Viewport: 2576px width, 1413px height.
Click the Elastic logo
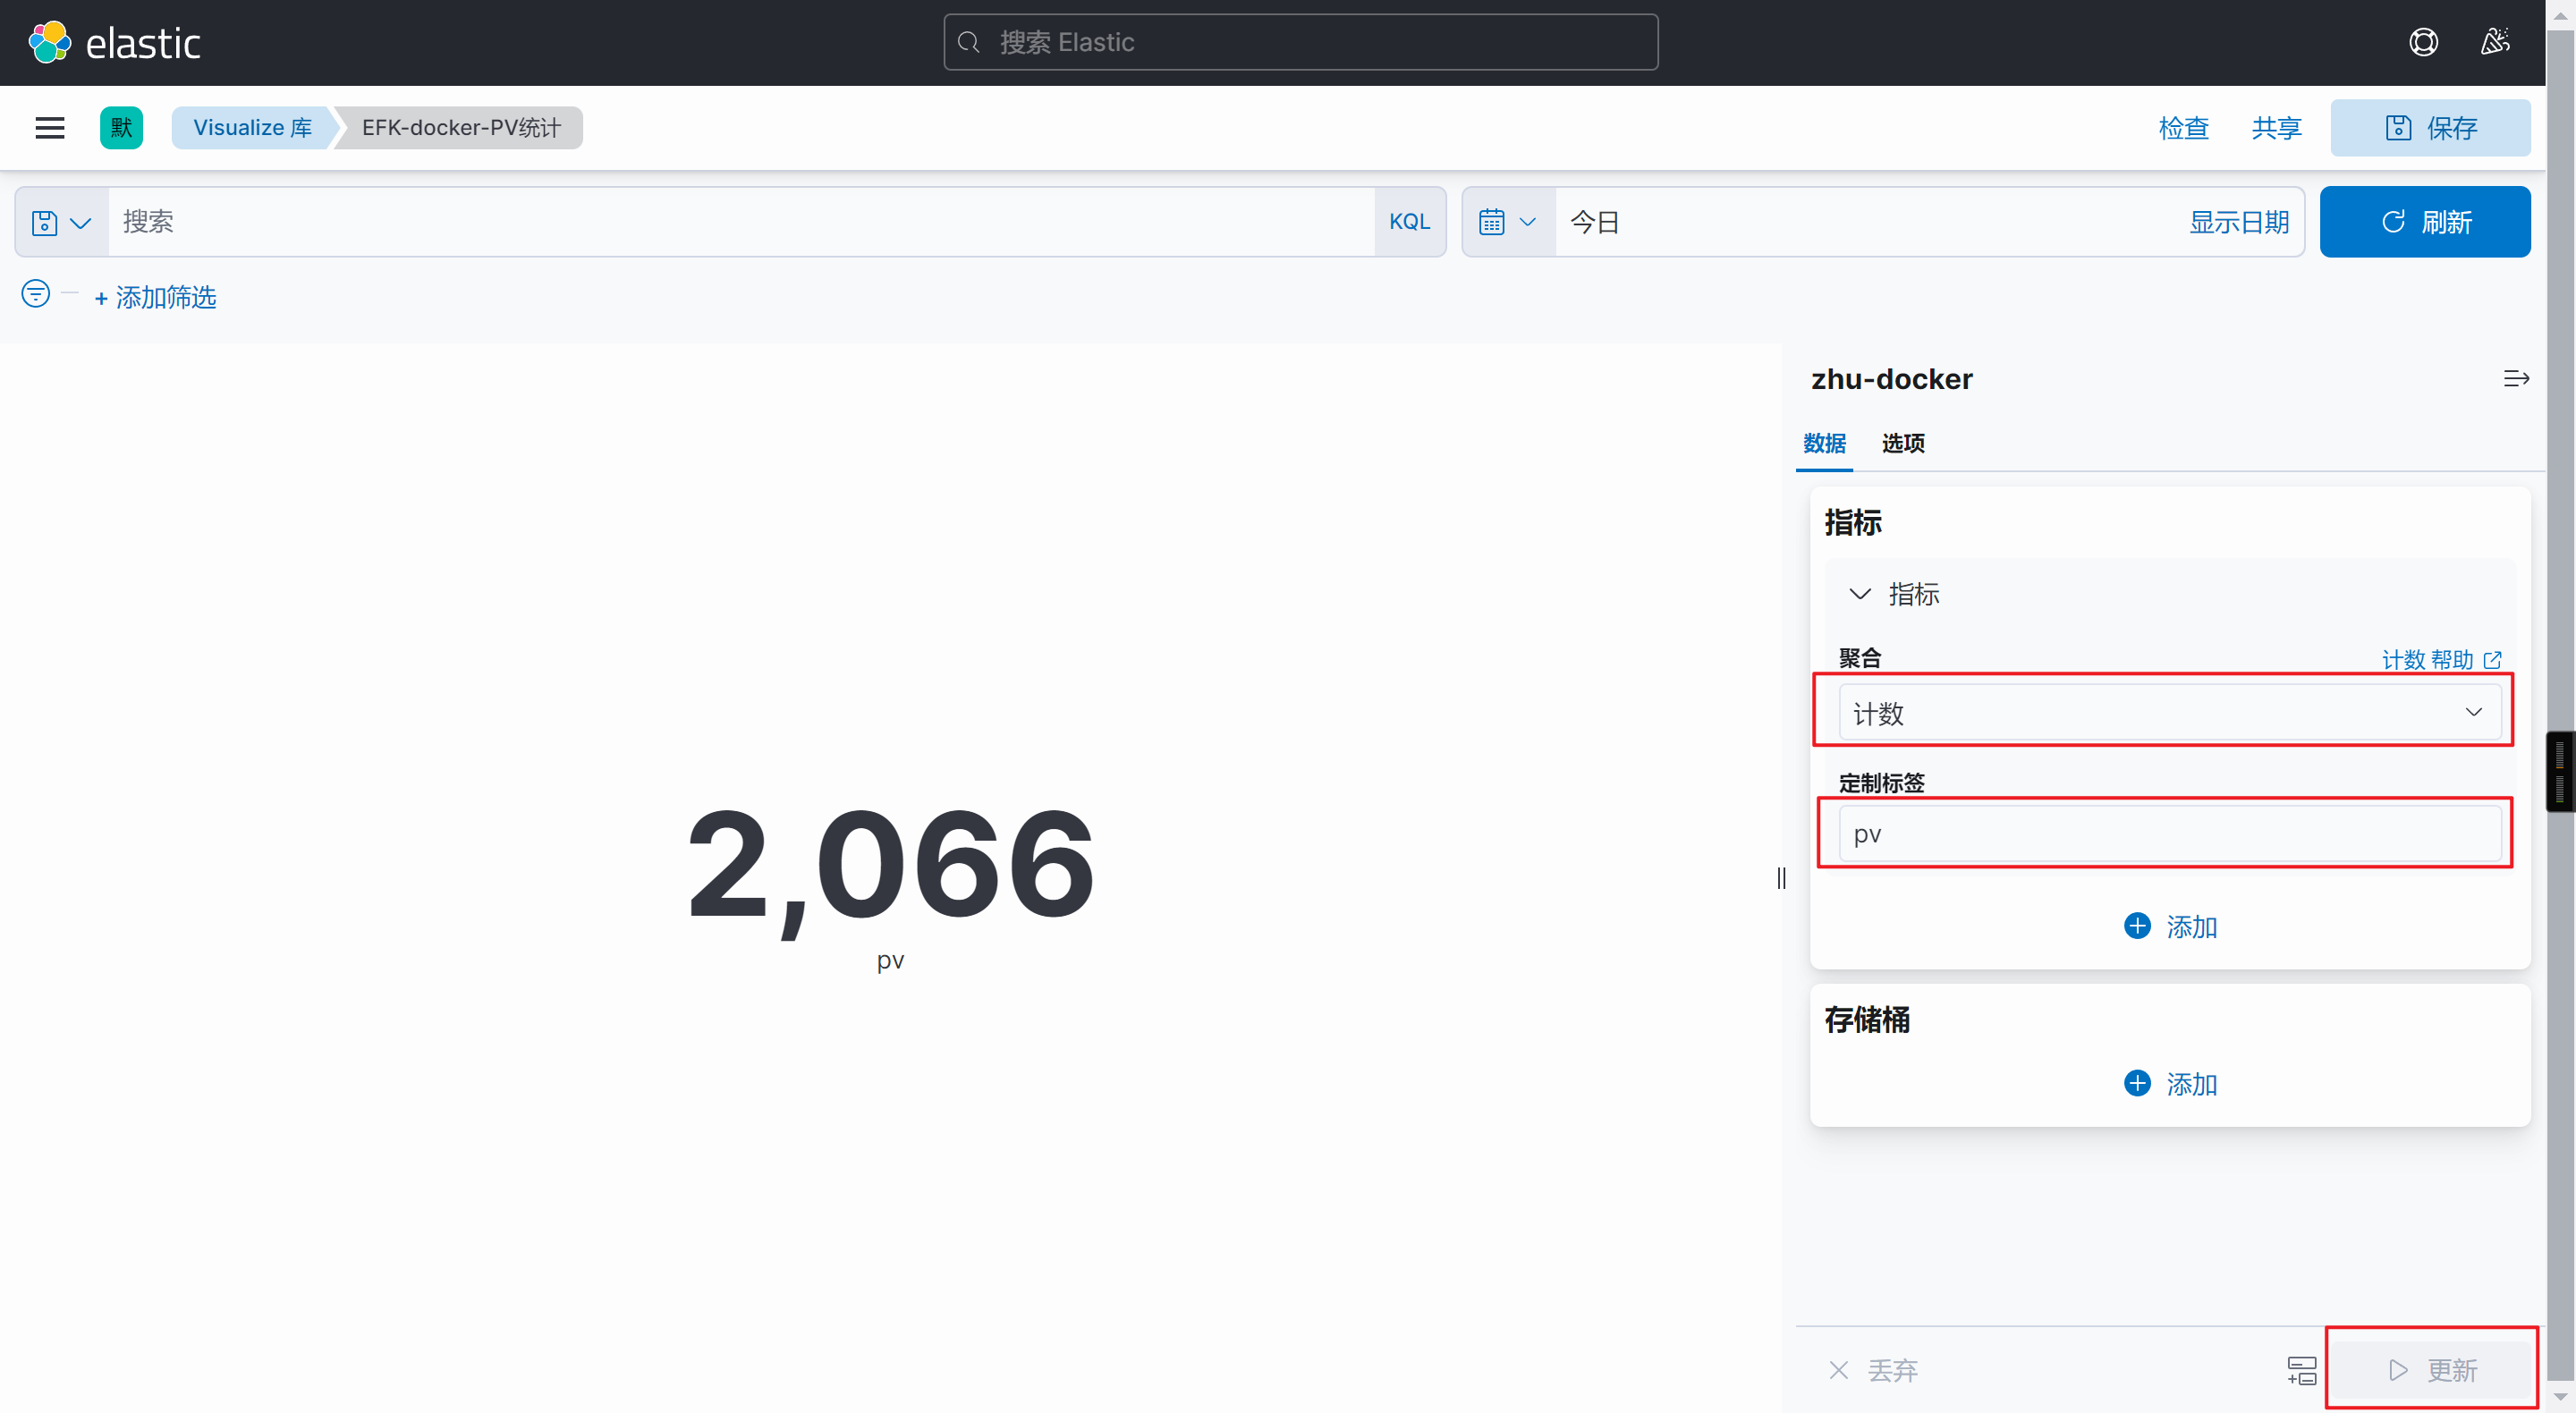tap(114, 42)
